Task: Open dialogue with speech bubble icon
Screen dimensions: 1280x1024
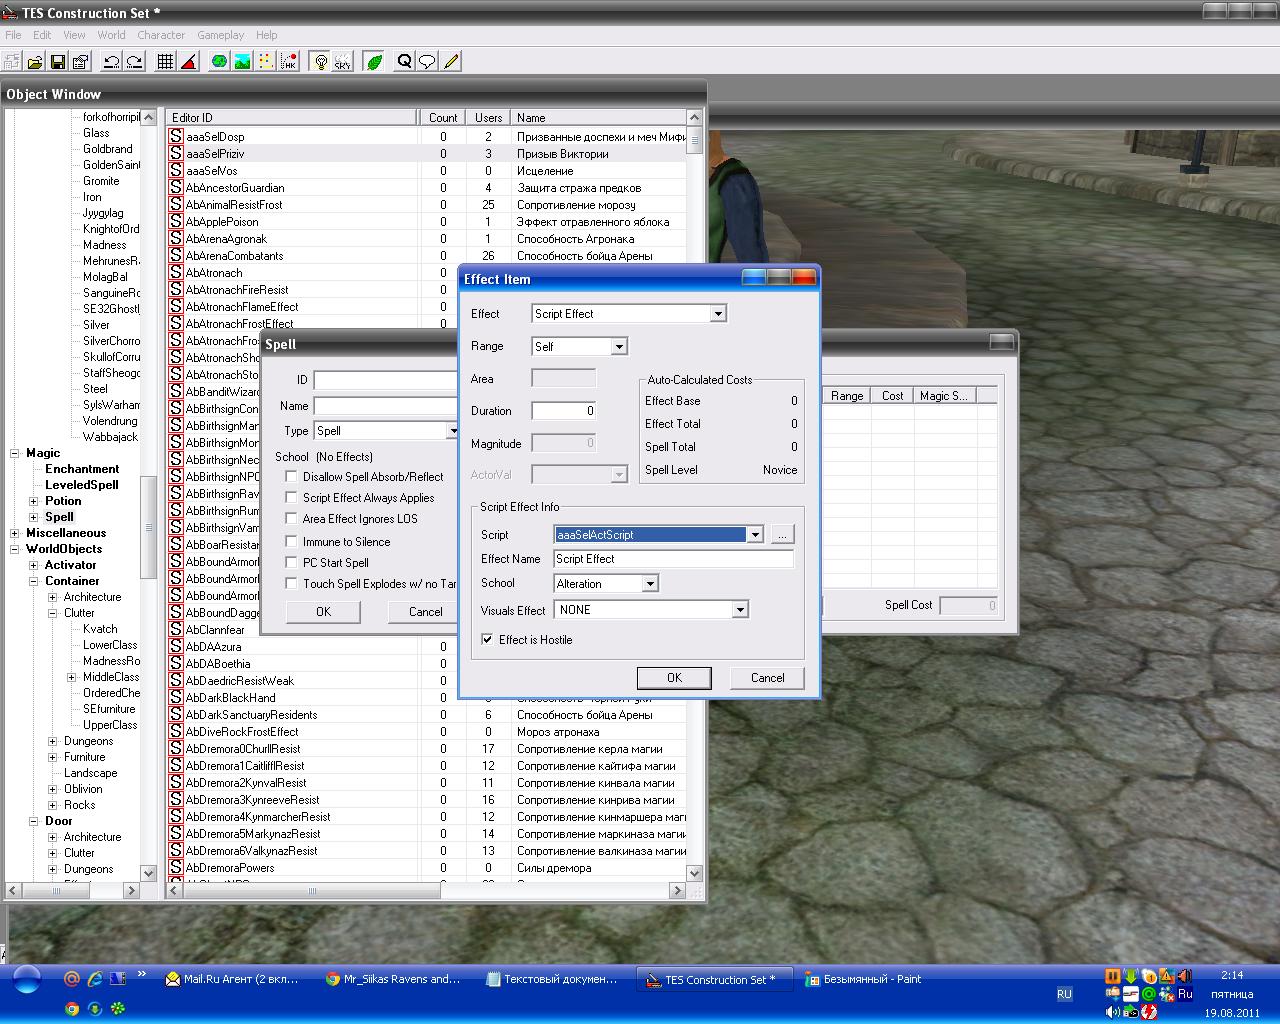Action: (427, 61)
